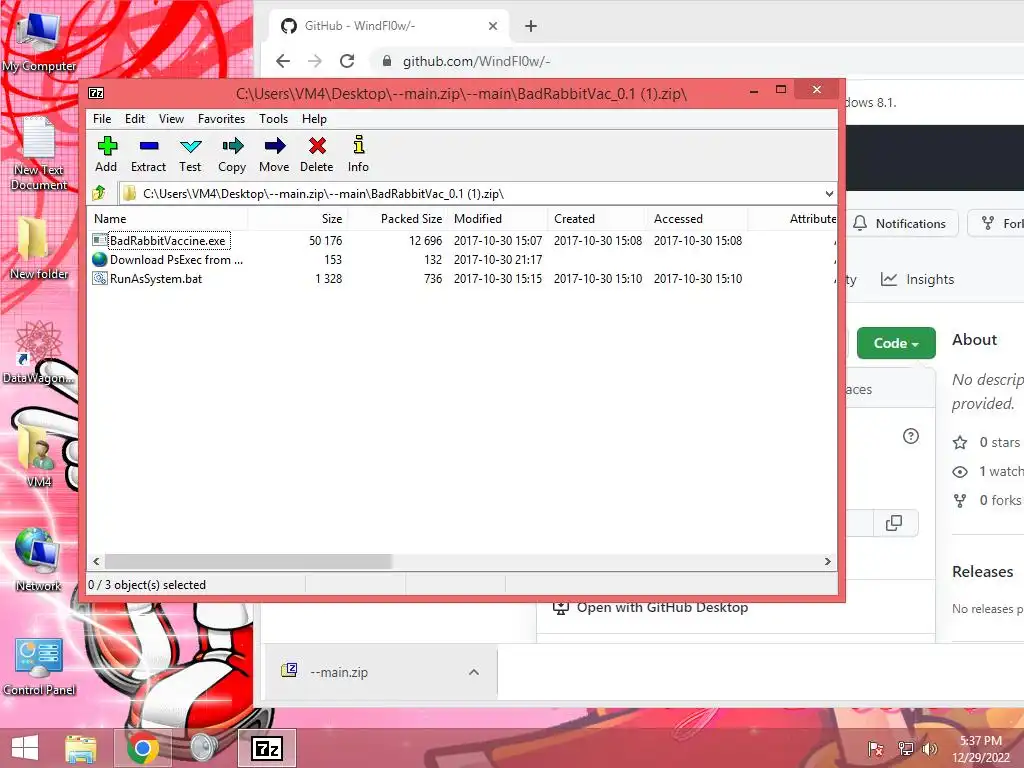Click the 0 stars link
The image size is (1024, 768).
coord(987,442)
